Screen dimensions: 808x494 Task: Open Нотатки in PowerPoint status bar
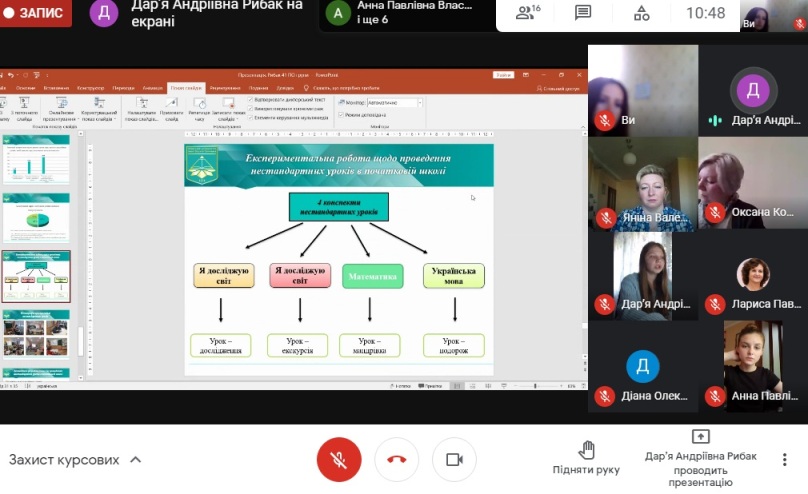tap(400, 386)
